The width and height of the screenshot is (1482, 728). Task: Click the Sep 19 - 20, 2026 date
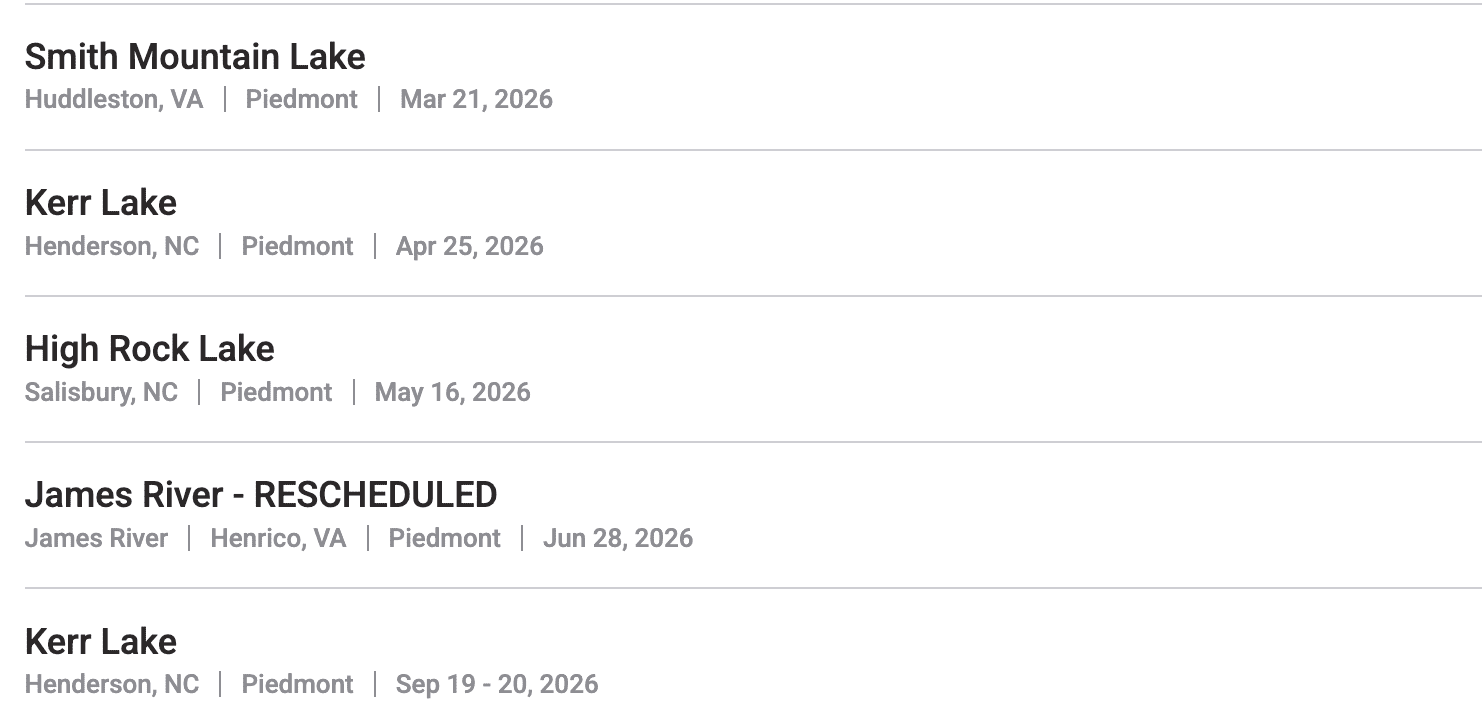(x=497, y=684)
